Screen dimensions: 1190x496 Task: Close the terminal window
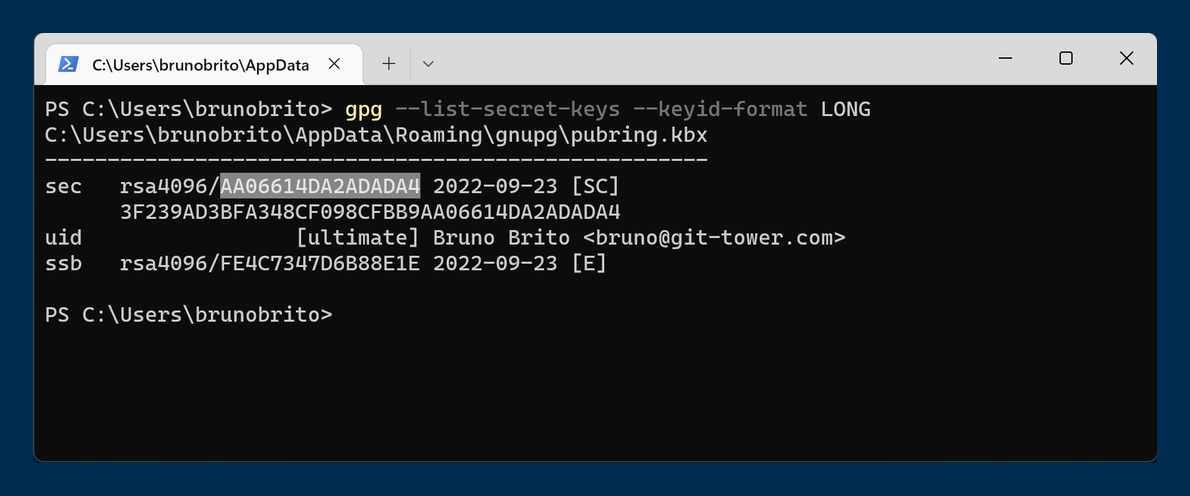(1126, 58)
